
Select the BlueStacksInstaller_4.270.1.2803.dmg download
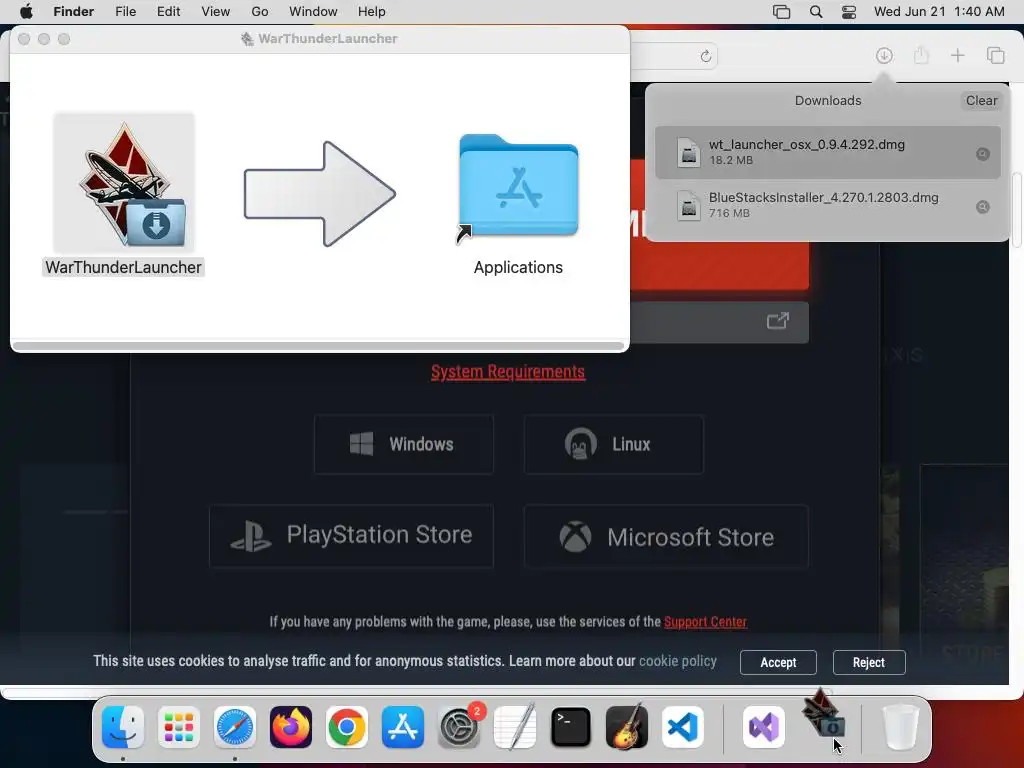(x=827, y=205)
